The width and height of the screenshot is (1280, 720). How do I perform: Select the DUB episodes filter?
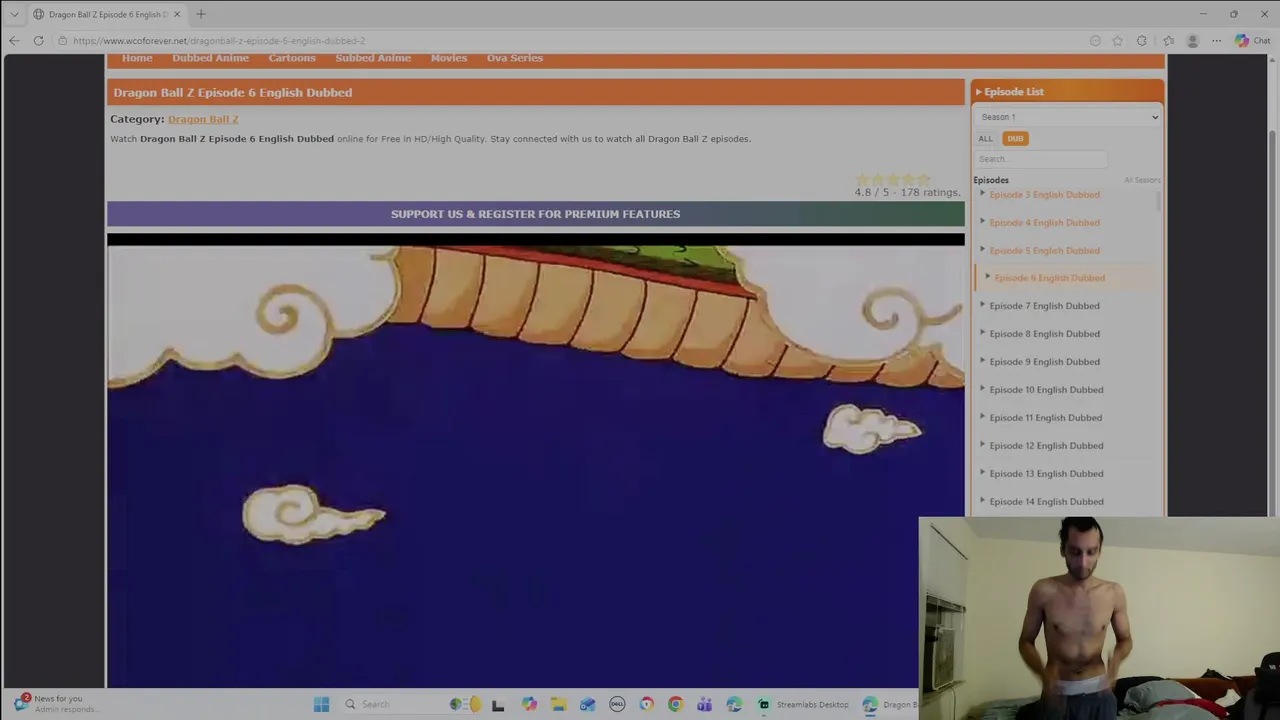(x=1015, y=139)
